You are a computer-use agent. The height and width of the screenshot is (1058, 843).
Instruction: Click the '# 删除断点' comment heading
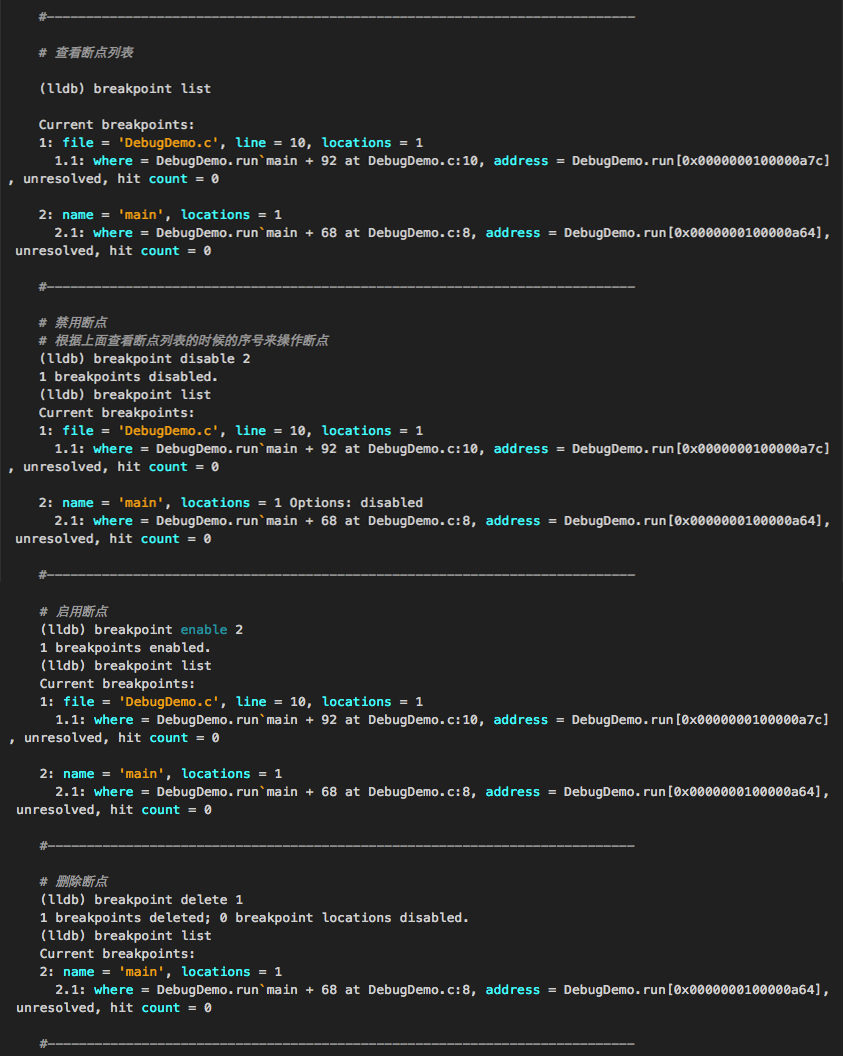pyautogui.click(x=73, y=882)
